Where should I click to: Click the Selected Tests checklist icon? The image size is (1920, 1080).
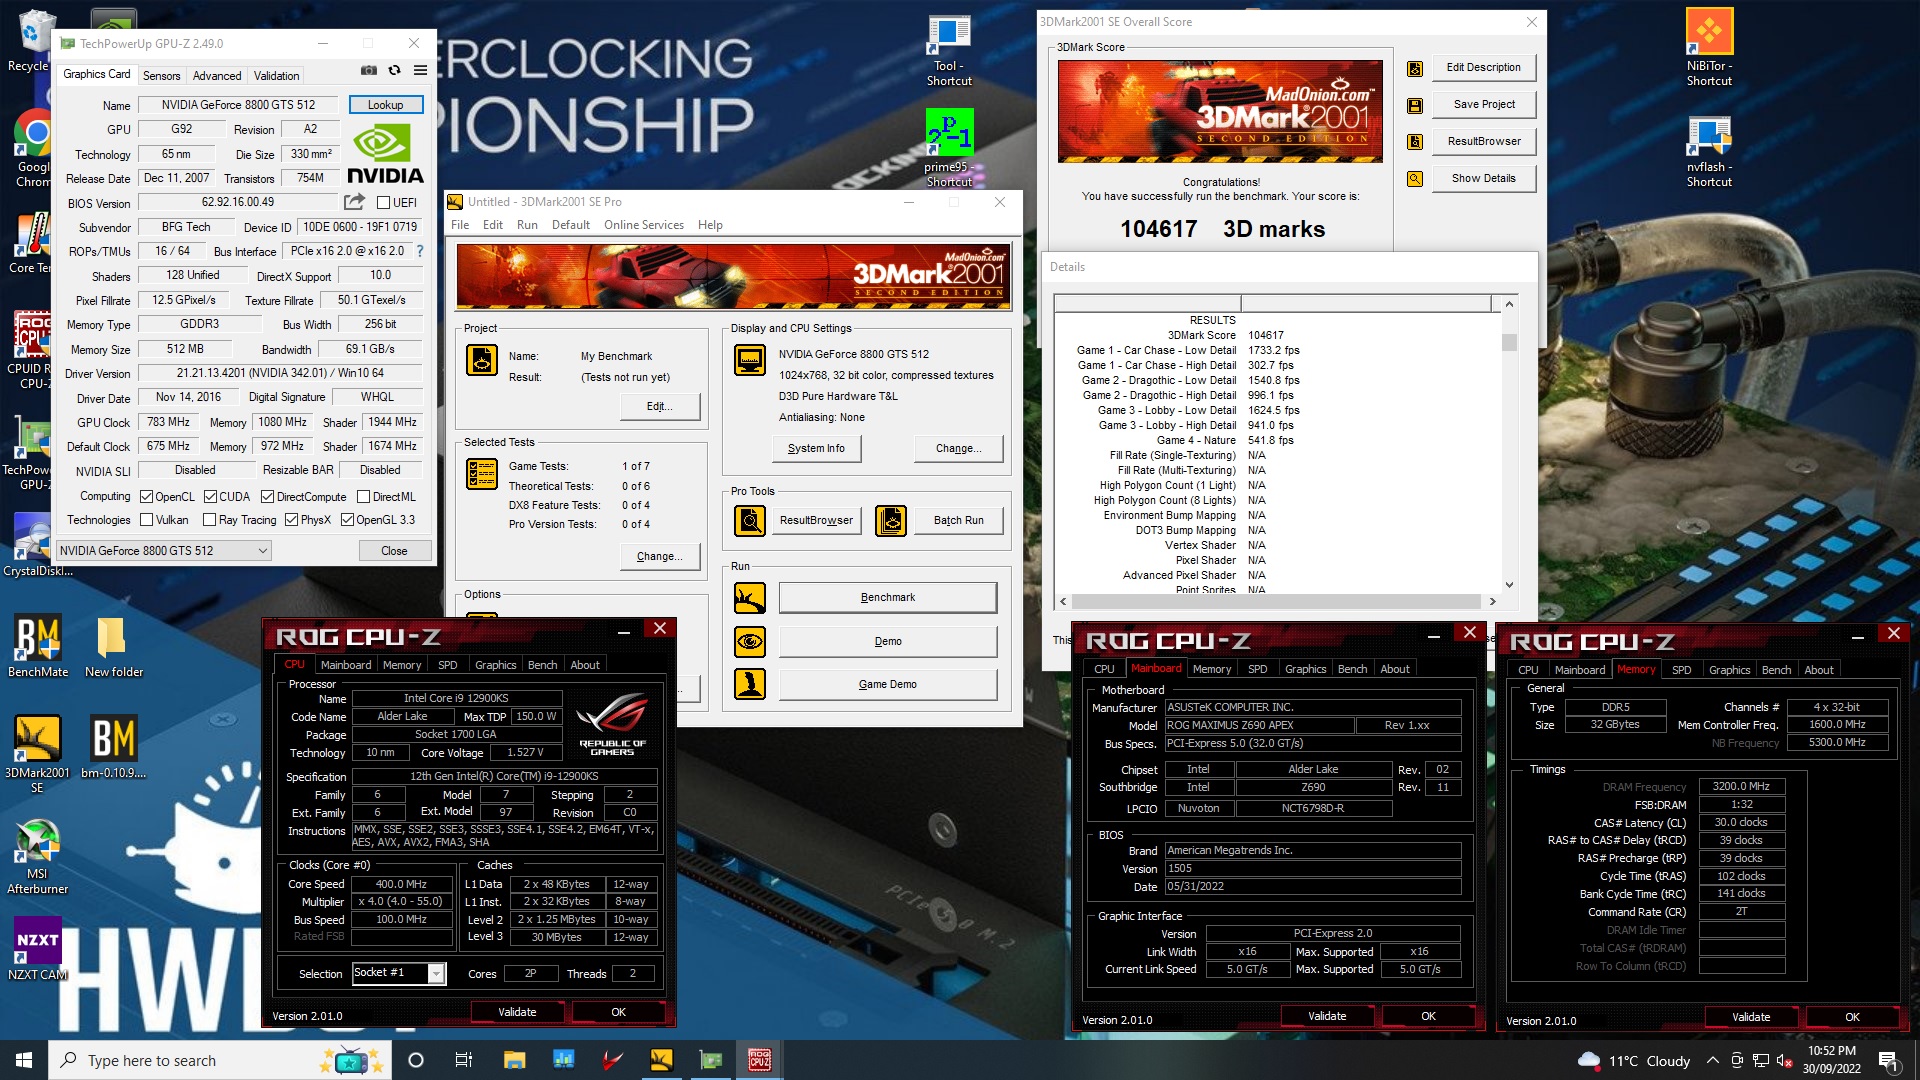[482, 474]
